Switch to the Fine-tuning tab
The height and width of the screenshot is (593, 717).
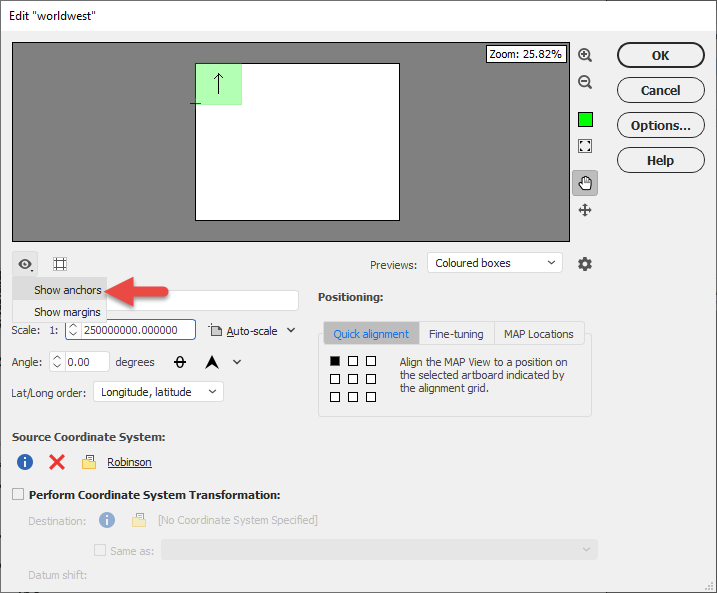pyautogui.click(x=456, y=334)
